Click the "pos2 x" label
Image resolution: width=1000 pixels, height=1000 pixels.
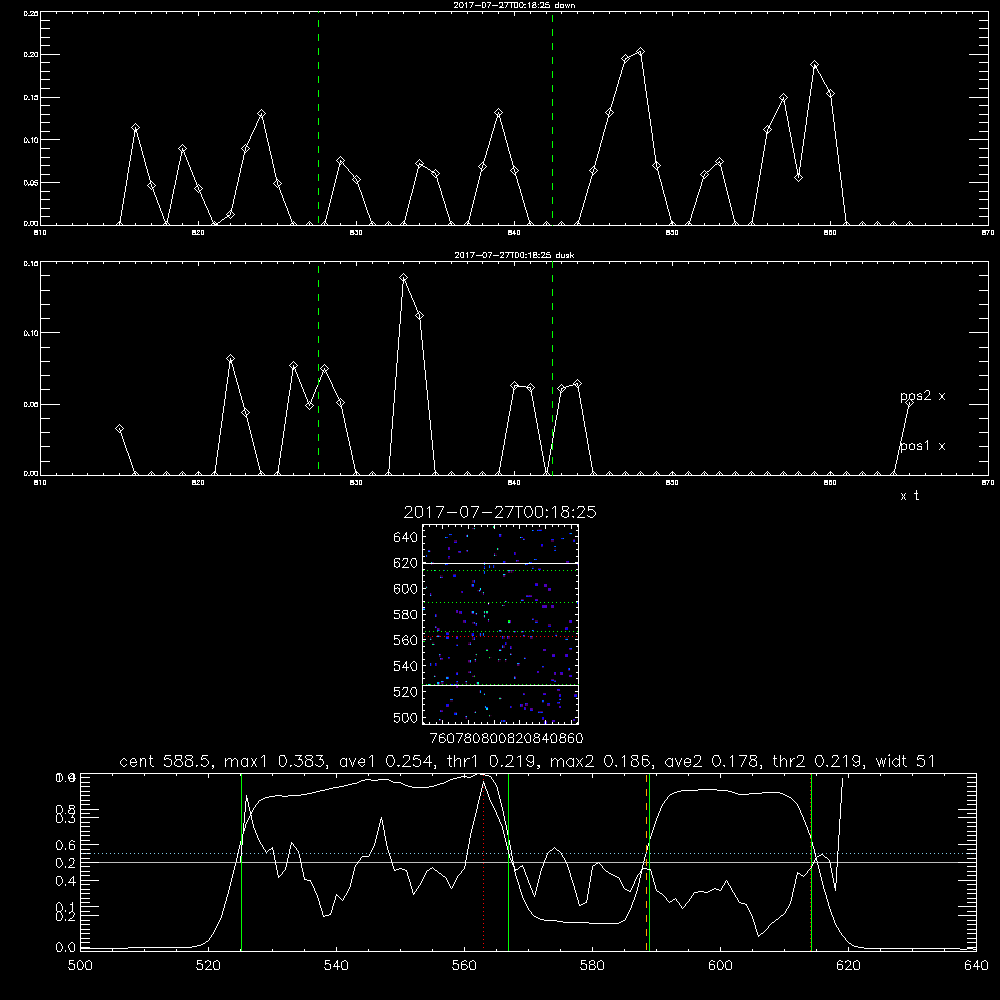pos(922,396)
